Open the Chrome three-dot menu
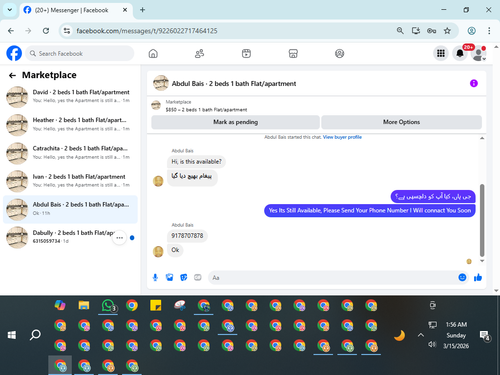The width and height of the screenshot is (500, 375). [x=489, y=31]
